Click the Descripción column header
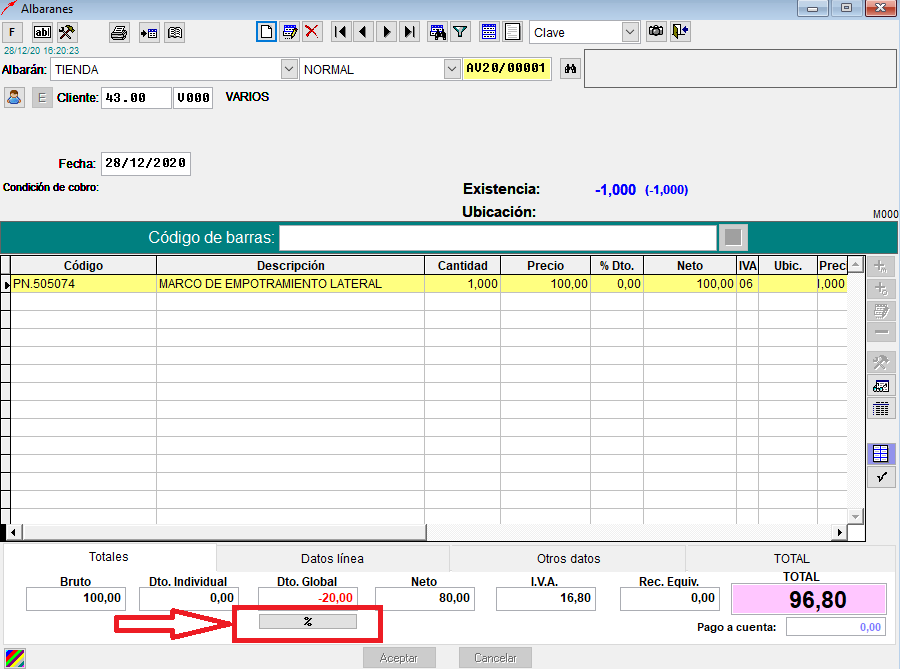This screenshot has height=669, width=900. click(x=290, y=266)
